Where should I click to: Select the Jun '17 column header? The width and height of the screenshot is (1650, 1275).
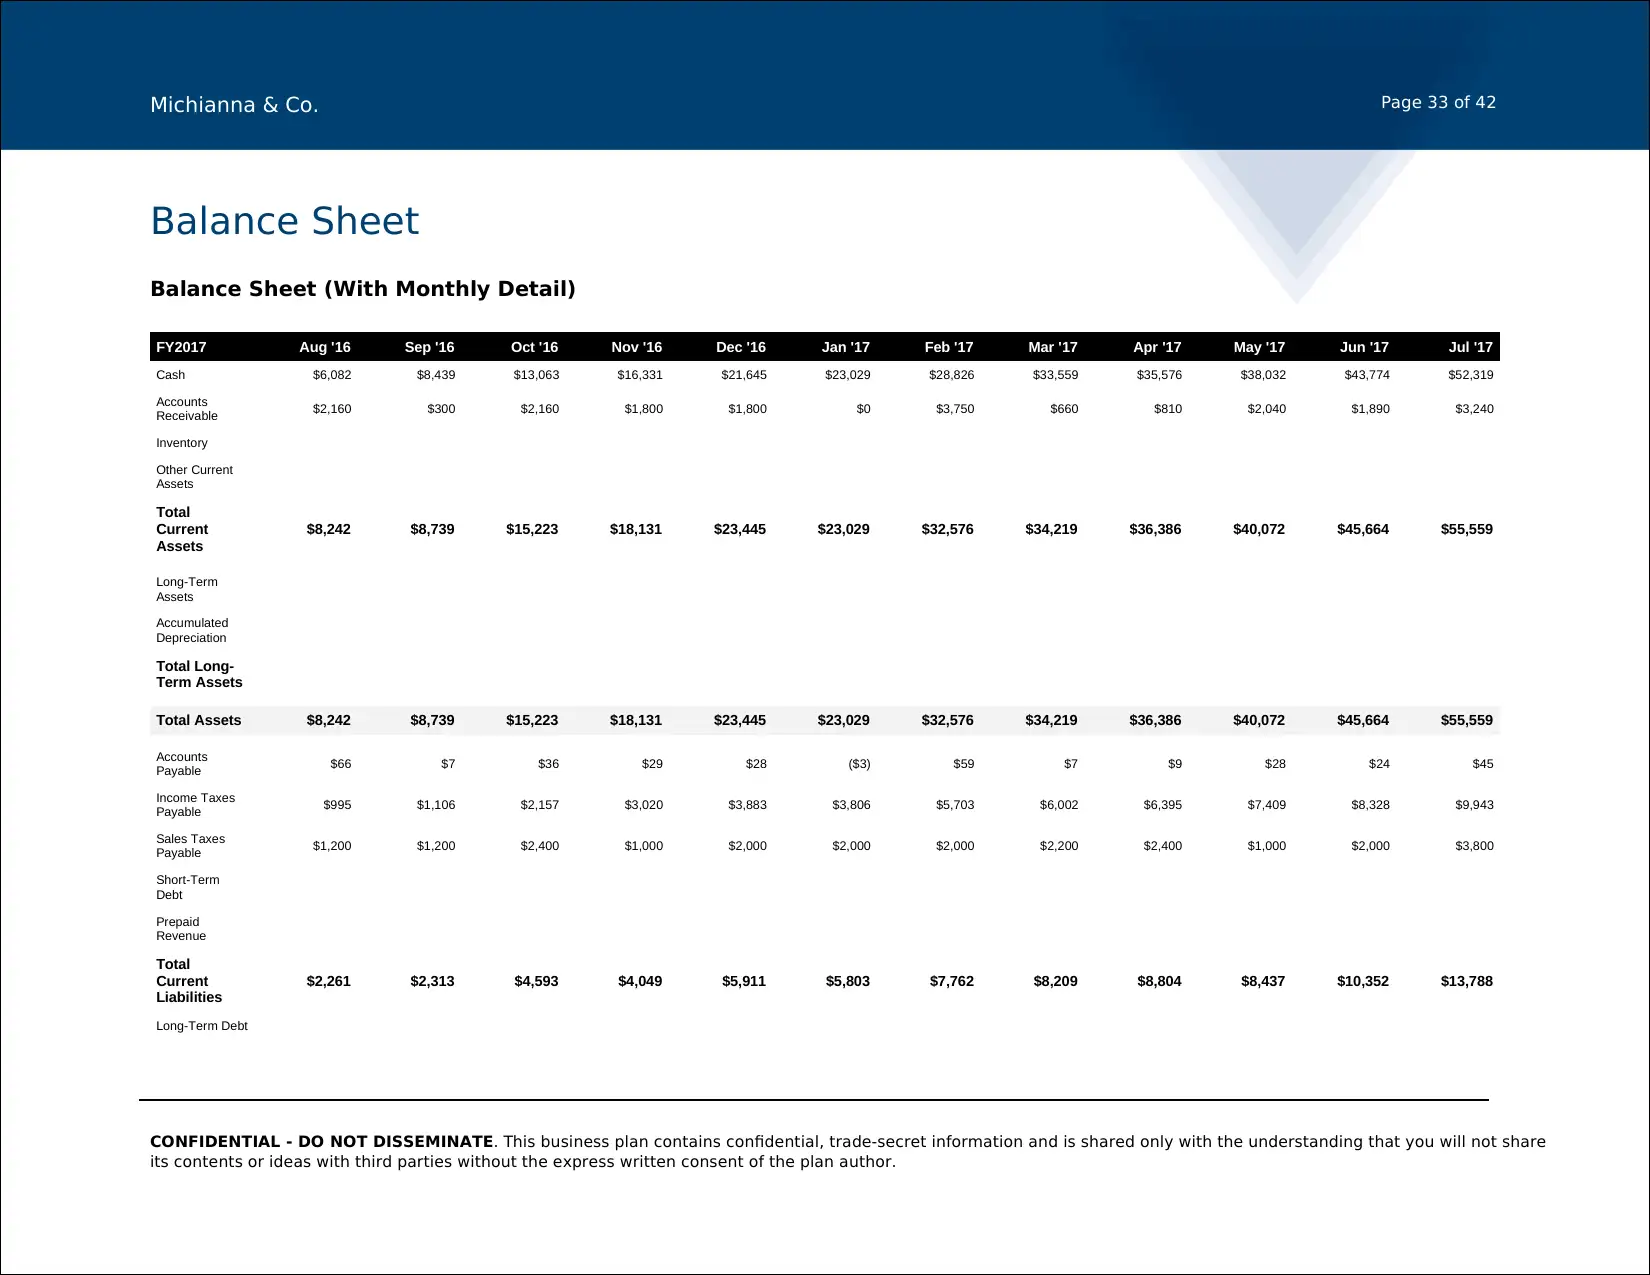click(1364, 347)
